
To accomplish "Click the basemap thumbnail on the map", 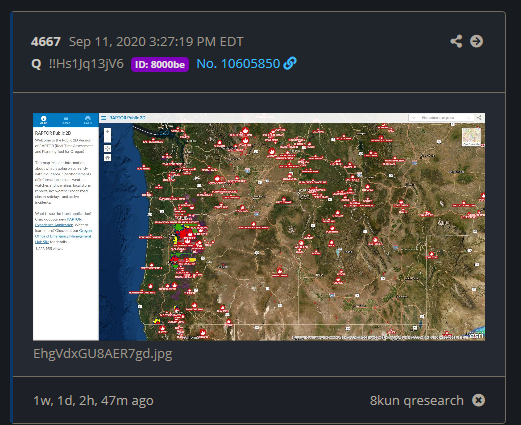I will pyautogui.click(x=471, y=137).
